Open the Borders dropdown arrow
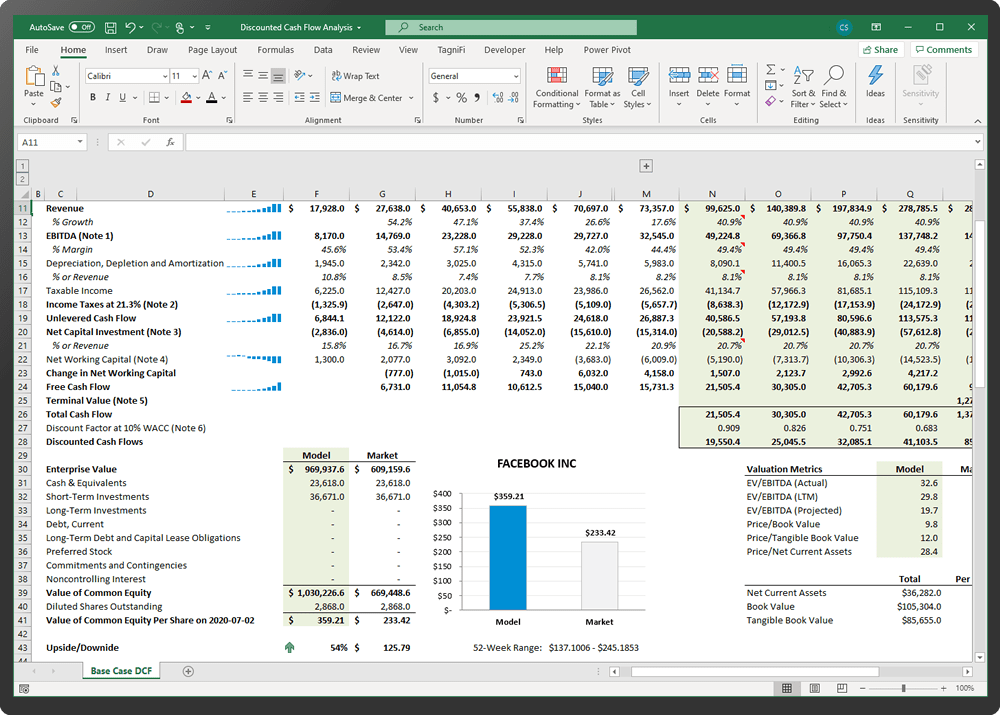1000x715 pixels. click(166, 98)
